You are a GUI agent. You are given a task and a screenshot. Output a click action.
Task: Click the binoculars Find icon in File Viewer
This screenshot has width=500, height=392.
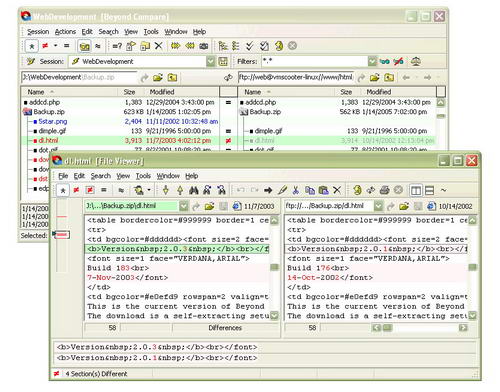click(194, 190)
